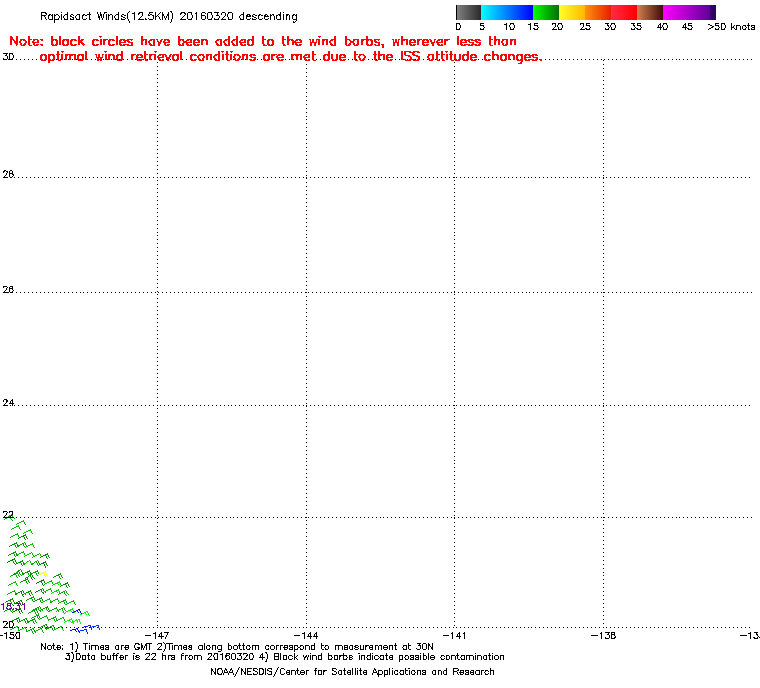Select the brown 35-40 knots color segment

tap(650, 12)
